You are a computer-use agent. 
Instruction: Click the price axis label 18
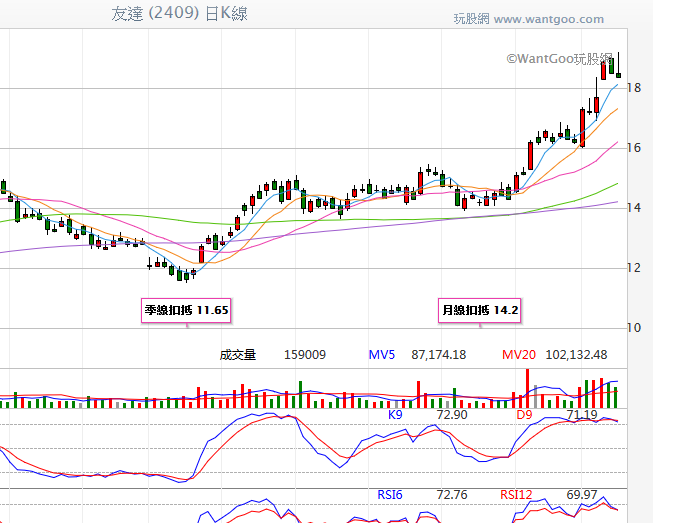point(634,88)
